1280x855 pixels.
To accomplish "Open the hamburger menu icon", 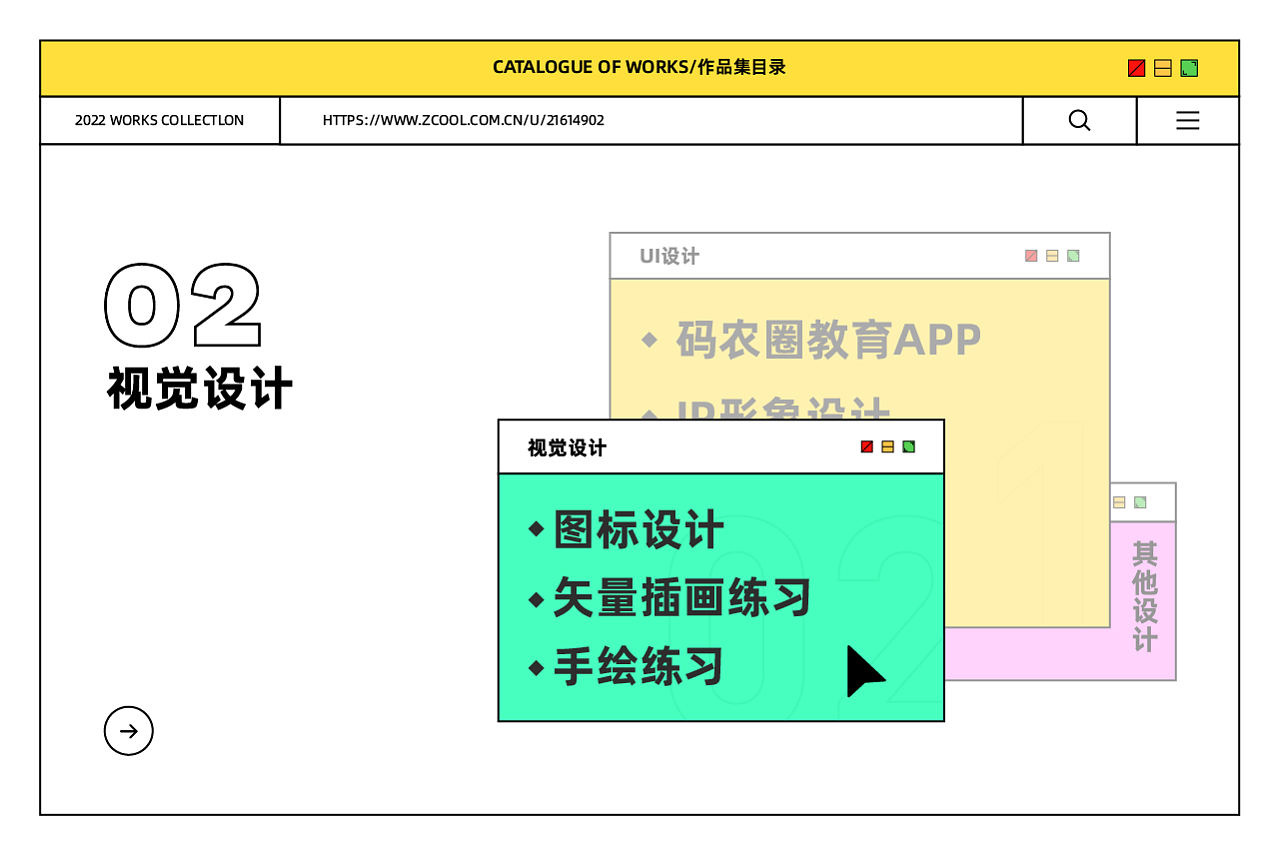I will click(1187, 121).
